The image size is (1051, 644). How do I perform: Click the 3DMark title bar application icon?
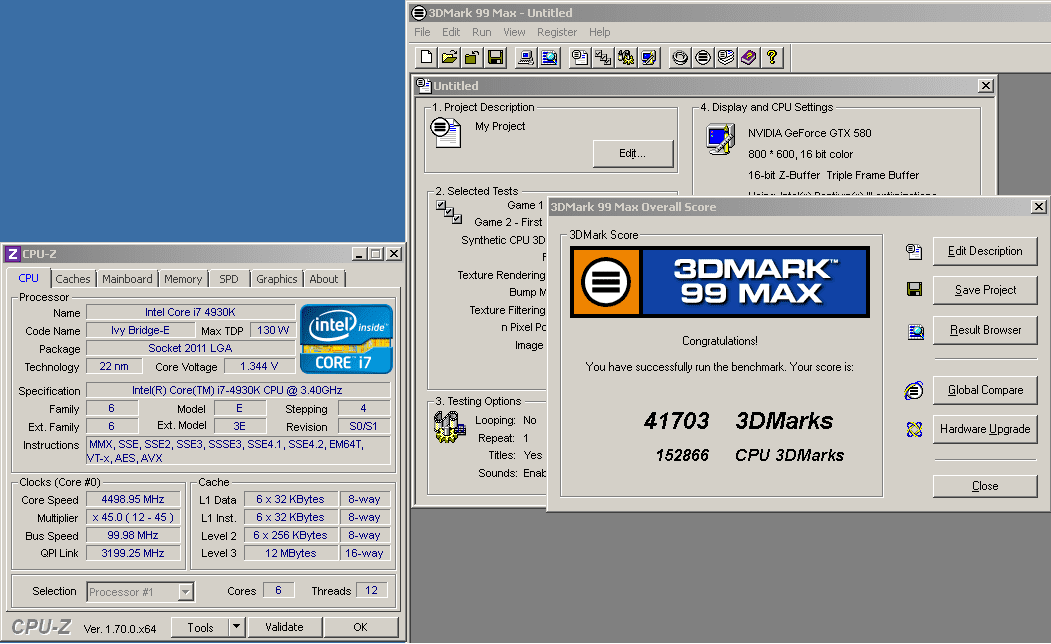point(419,13)
